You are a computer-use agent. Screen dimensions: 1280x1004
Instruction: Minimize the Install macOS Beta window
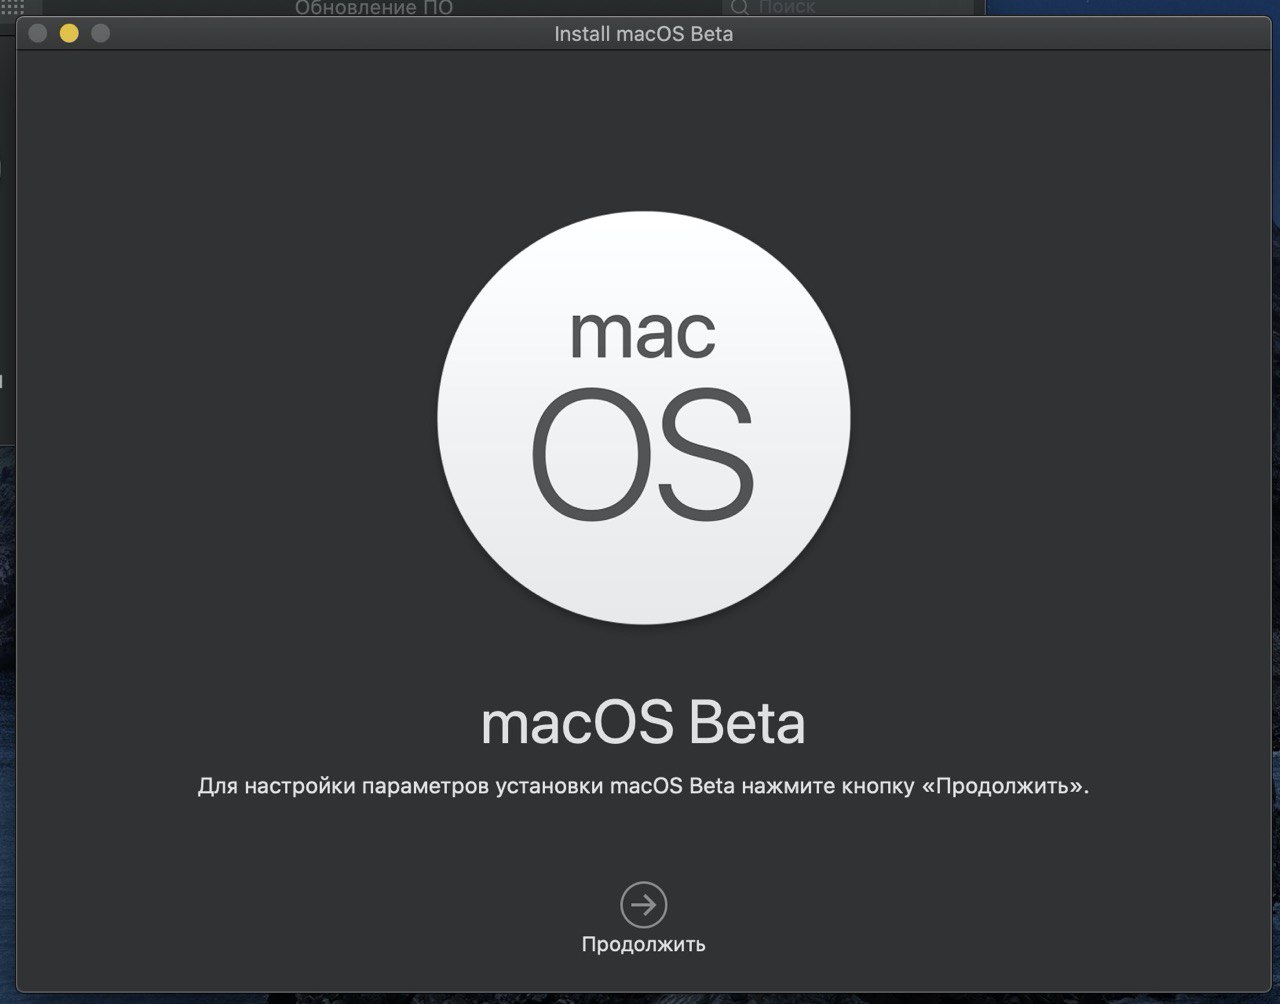tap(69, 33)
